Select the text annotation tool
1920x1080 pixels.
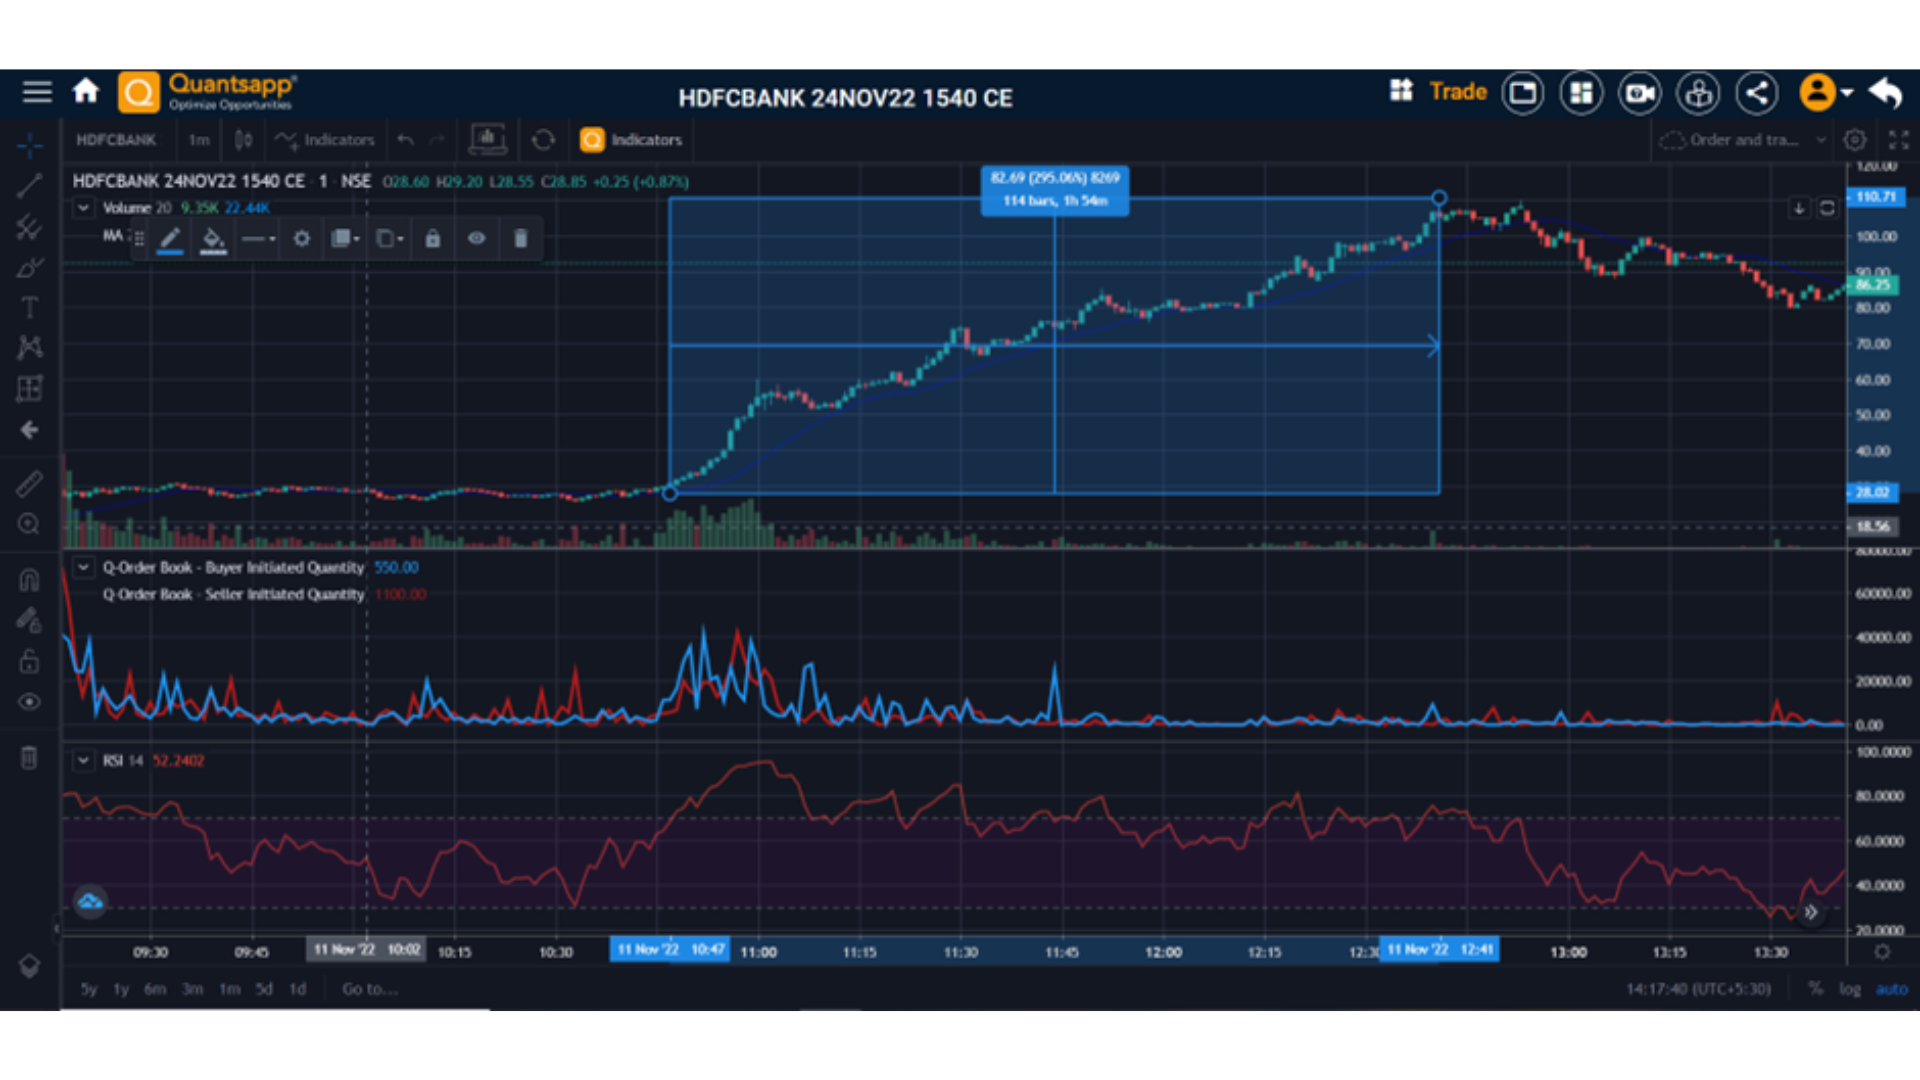[29, 308]
